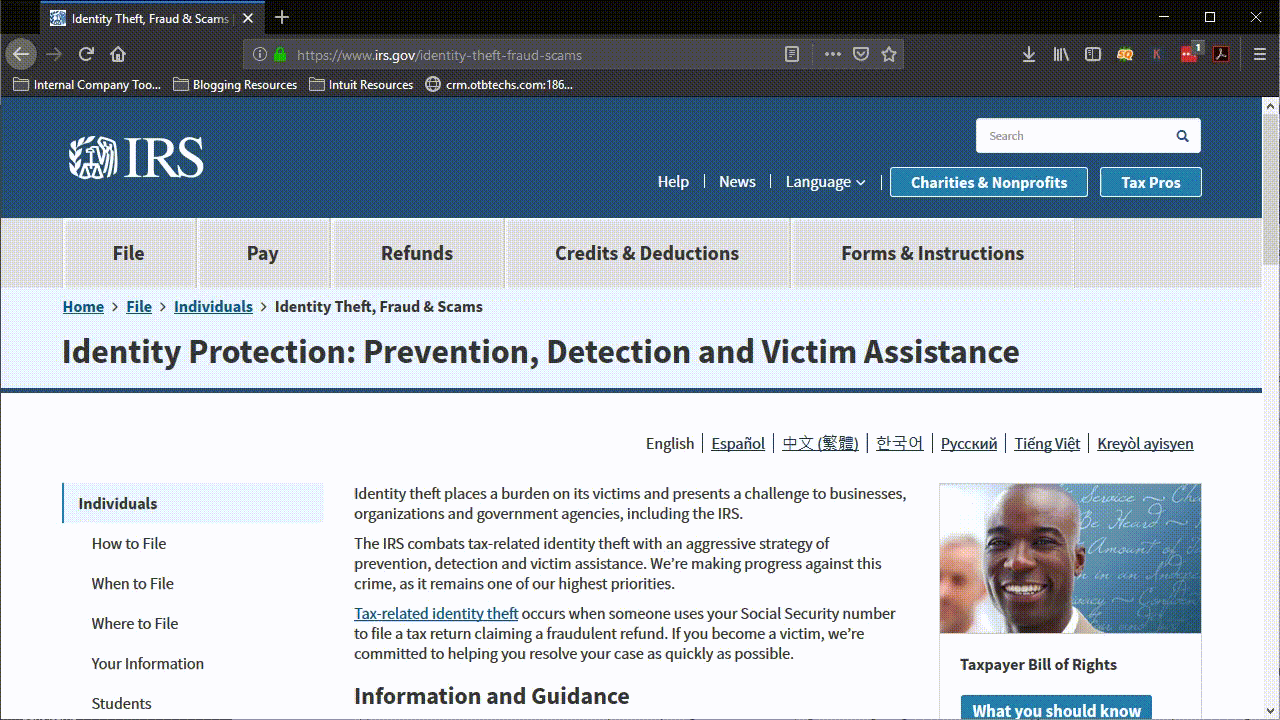The image size is (1280, 720).
Task: Open Tax-related identity theft link
Action: [x=436, y=614]
